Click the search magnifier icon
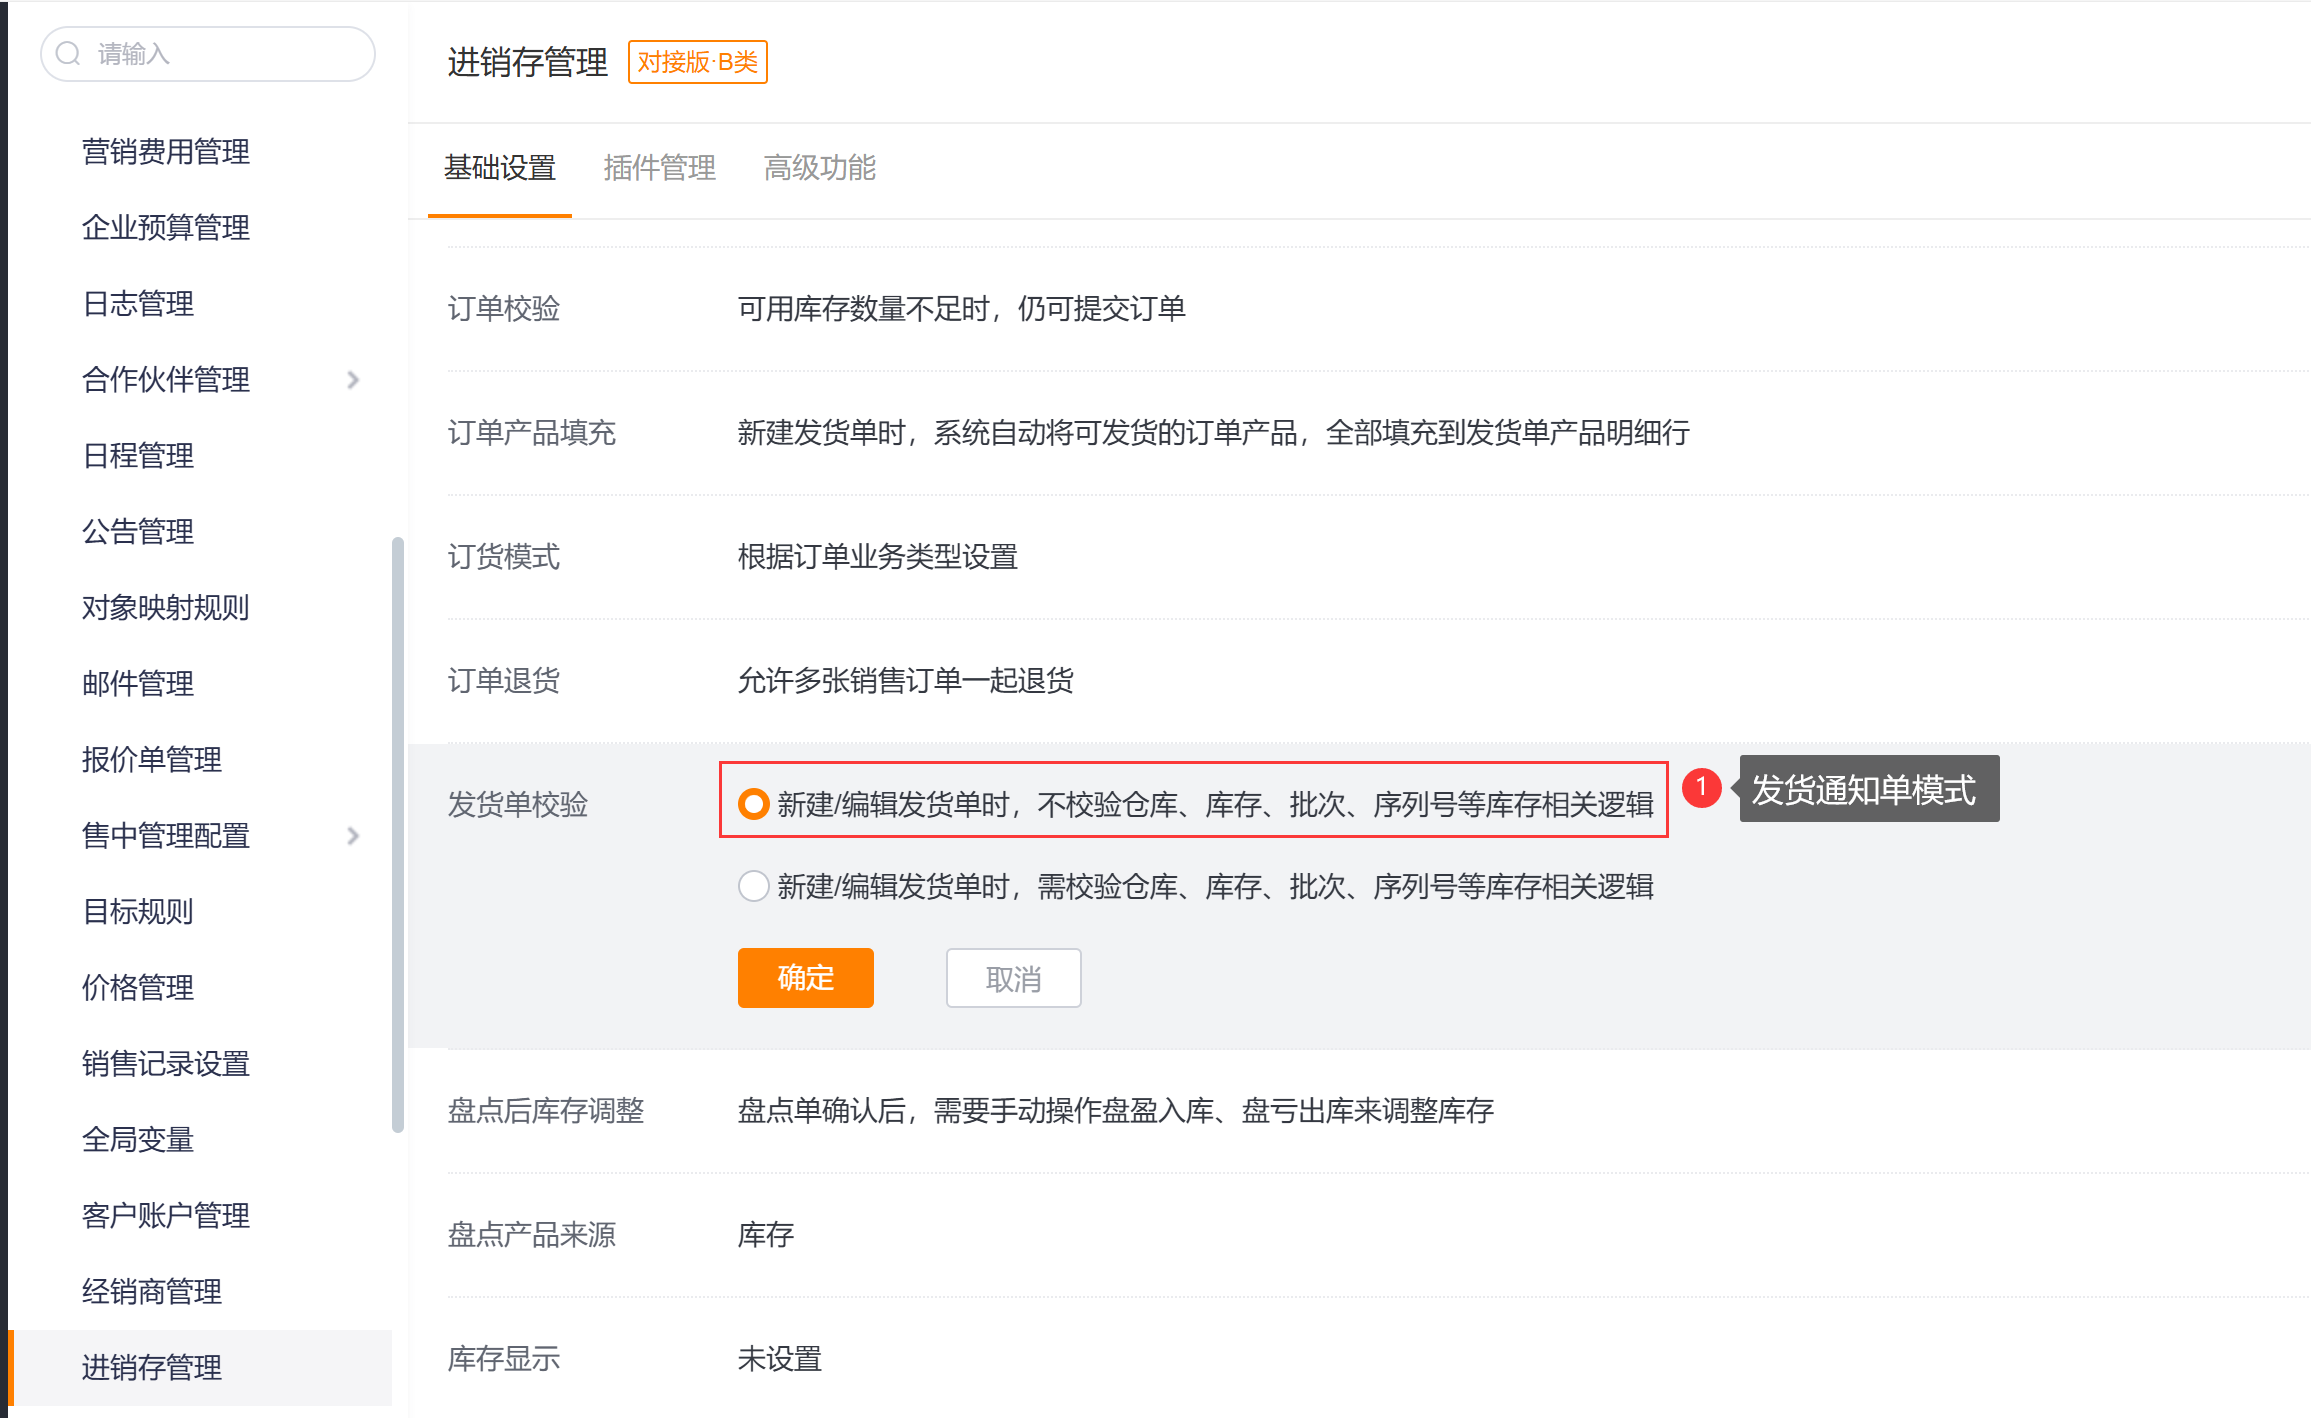This screenshot has height=1418, width=2311. click(x=68, y=54)
